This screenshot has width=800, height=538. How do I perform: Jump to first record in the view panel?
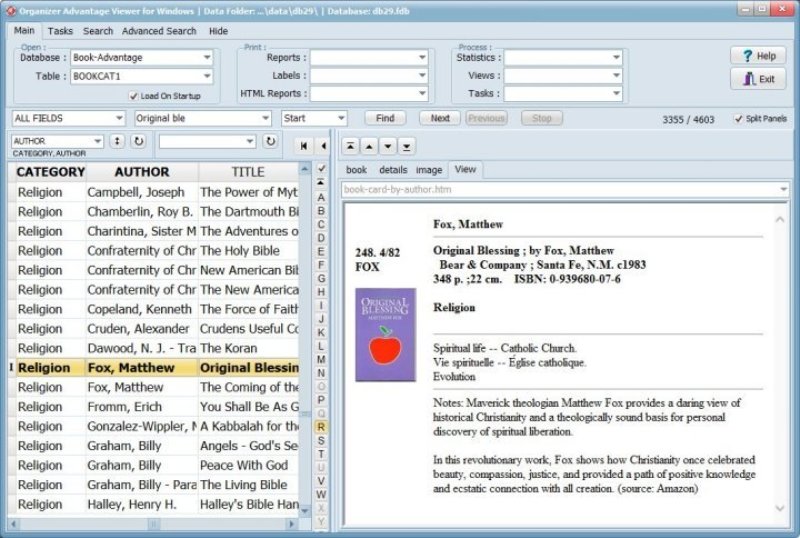[x=351, y=146]
